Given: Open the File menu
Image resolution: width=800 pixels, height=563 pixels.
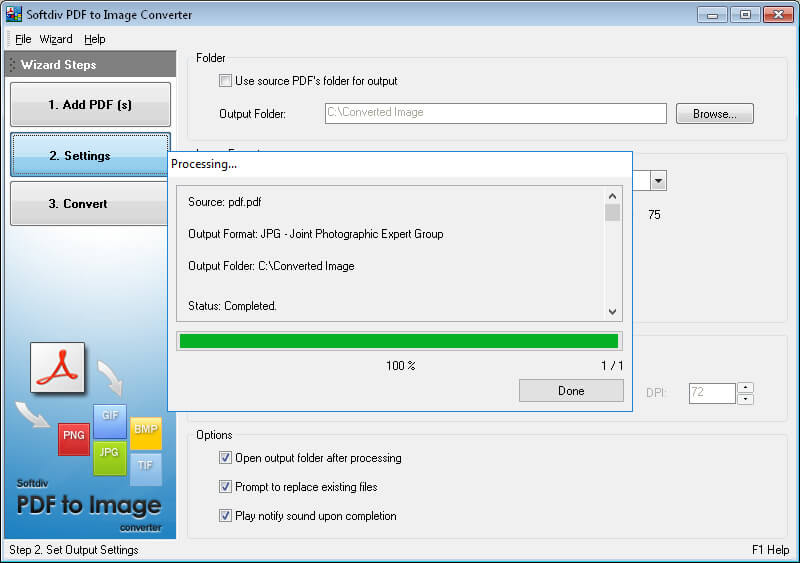Looking at the screenshot, I should tap(23, 39).
